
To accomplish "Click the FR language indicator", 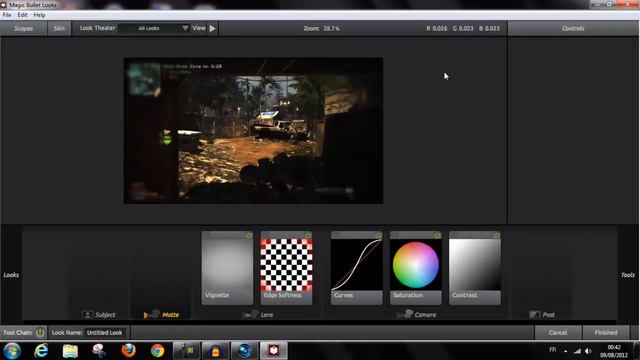I will (x=553, y=350).
